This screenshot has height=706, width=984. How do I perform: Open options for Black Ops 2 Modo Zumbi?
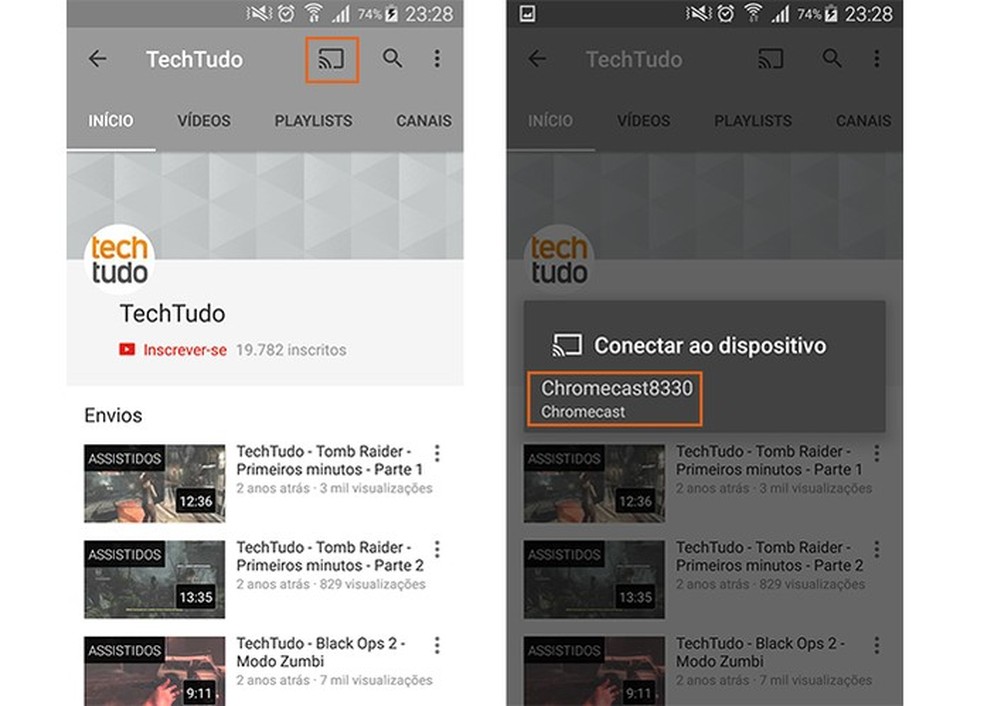click(437, 645)
